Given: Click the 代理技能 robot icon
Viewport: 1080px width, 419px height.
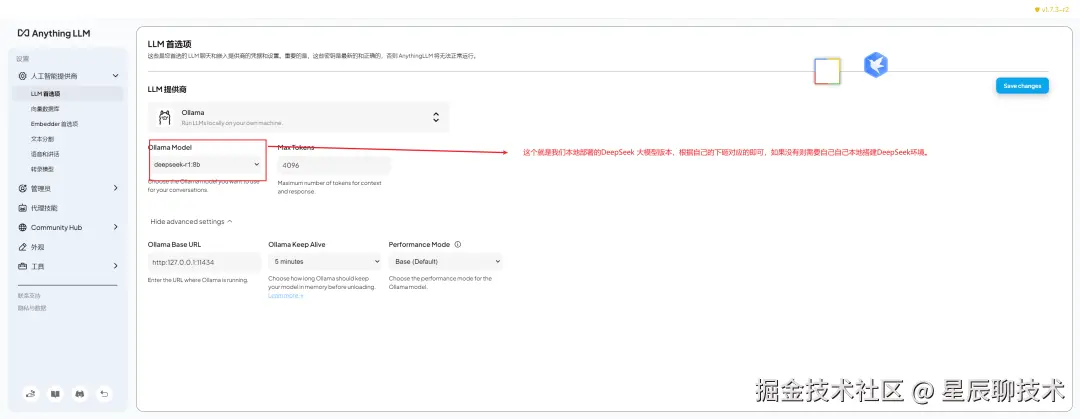Looking at the screenshot, I should [23, 207].
